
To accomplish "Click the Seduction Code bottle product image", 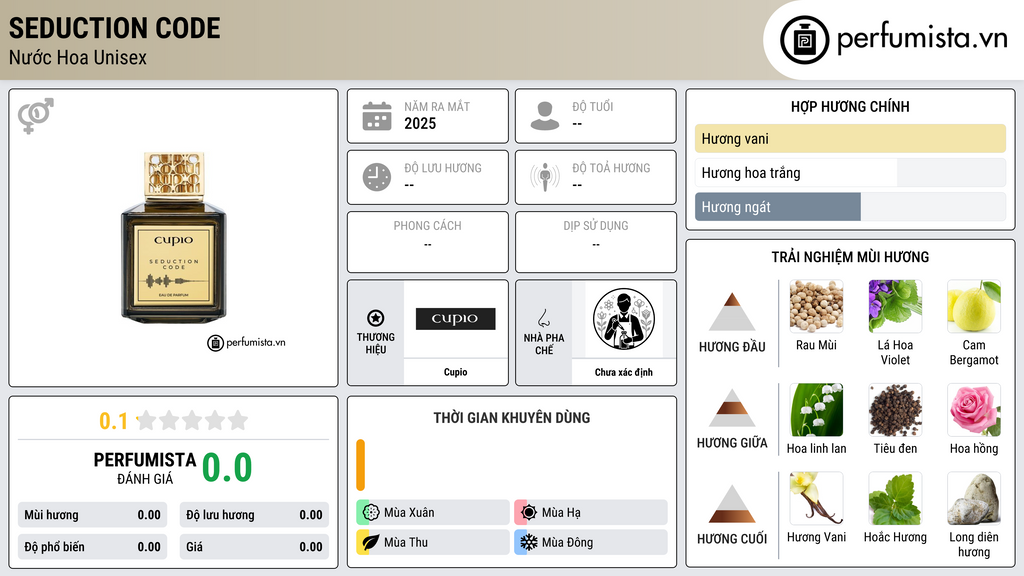I will point(174,238).
